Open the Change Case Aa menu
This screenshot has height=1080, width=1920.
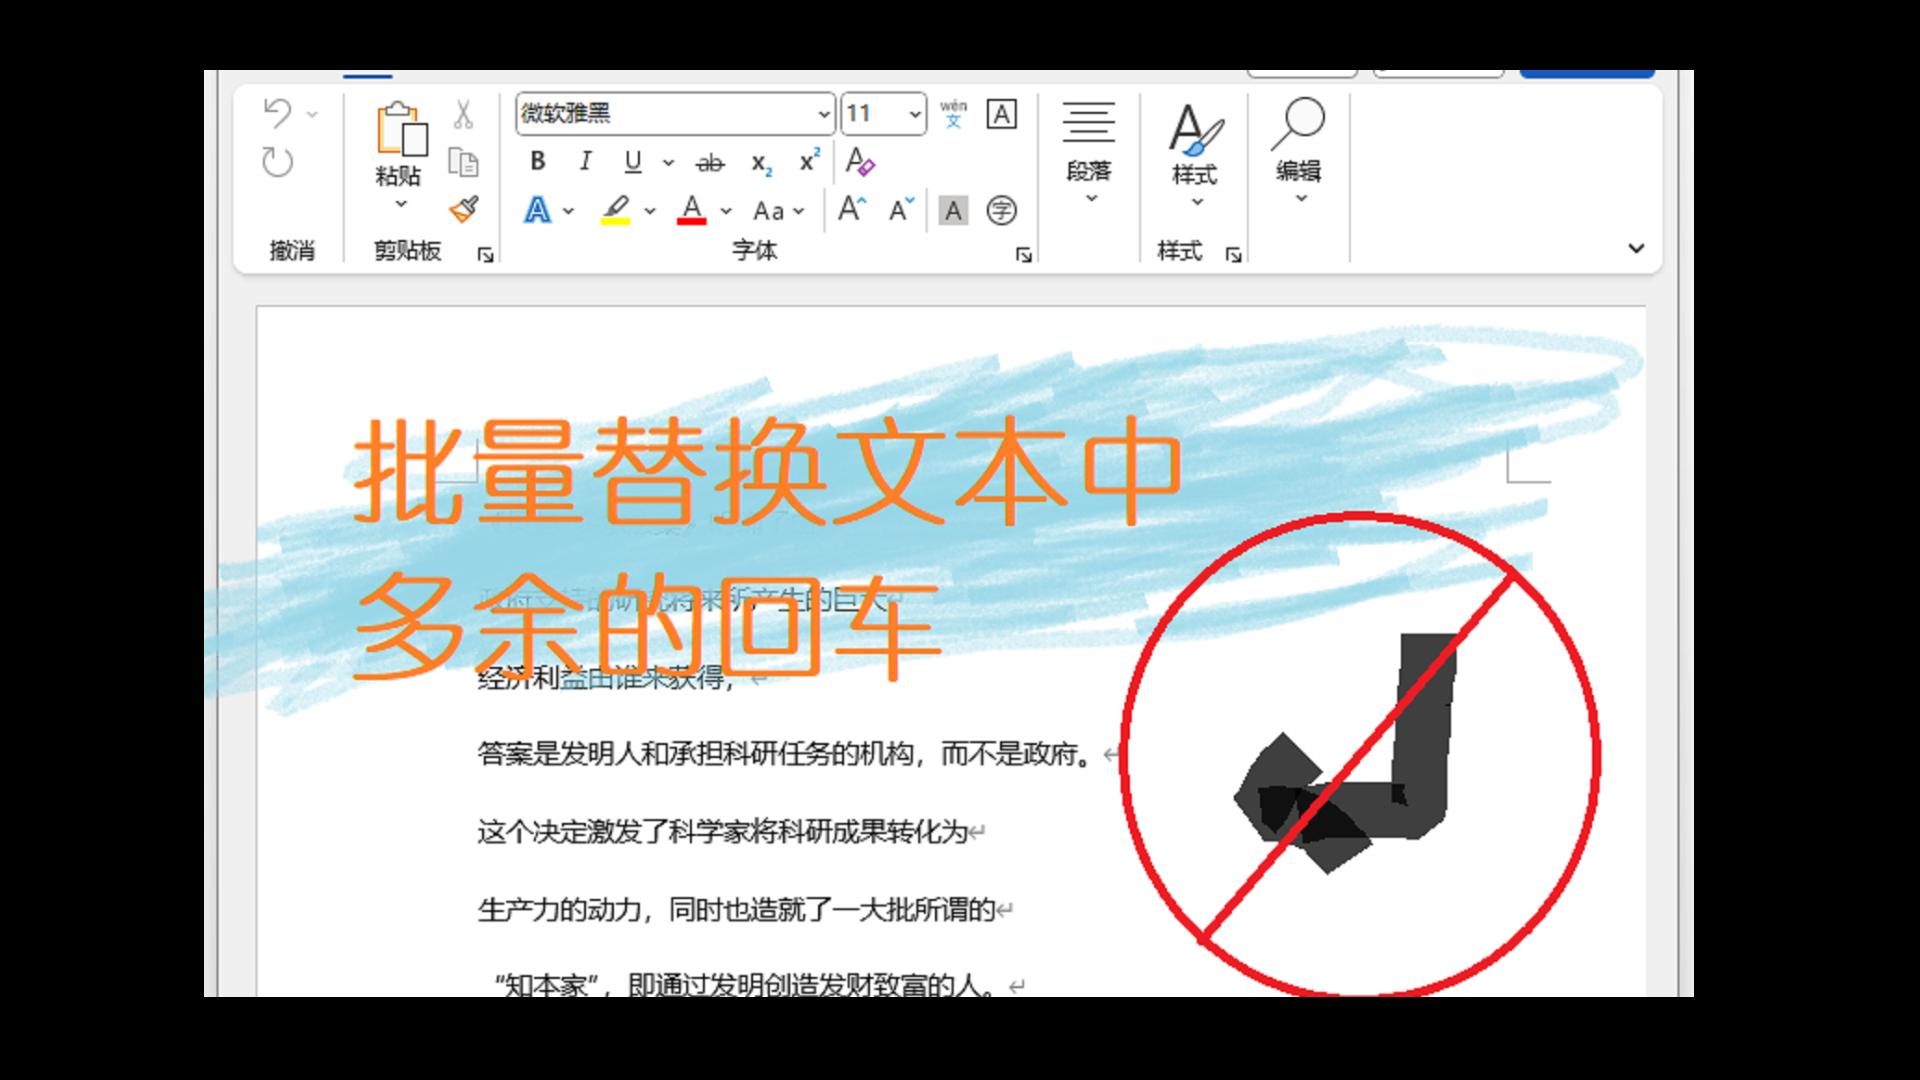click(778, 211)
